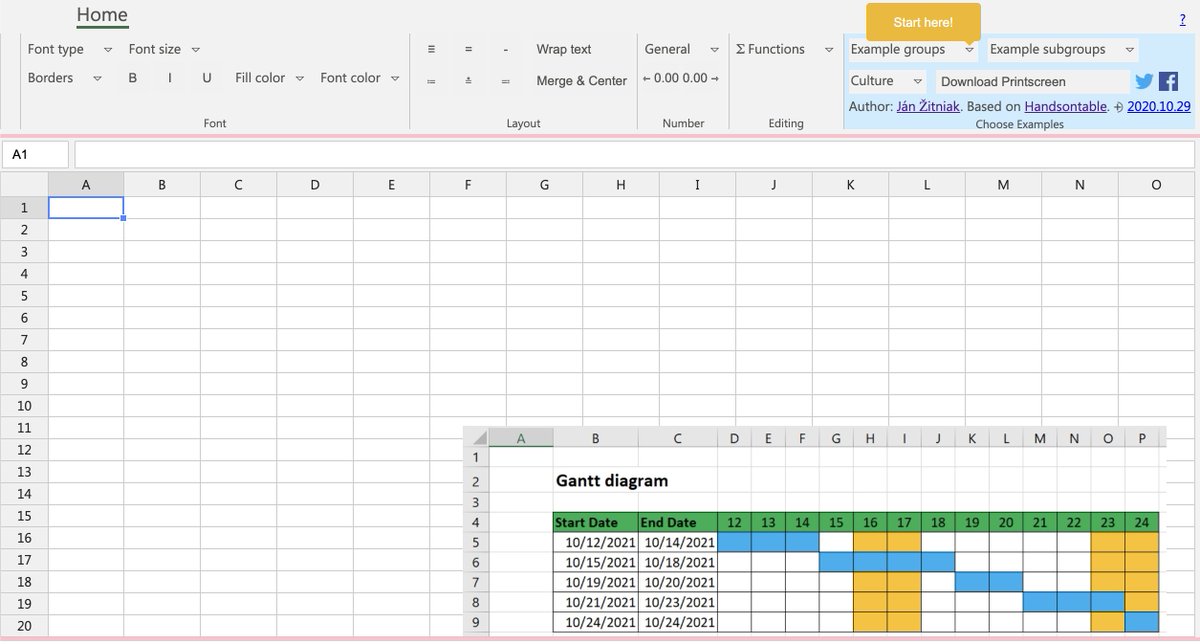Apply underline formatting
Screen dimensions: 1200x644
(x=206, y=78)
